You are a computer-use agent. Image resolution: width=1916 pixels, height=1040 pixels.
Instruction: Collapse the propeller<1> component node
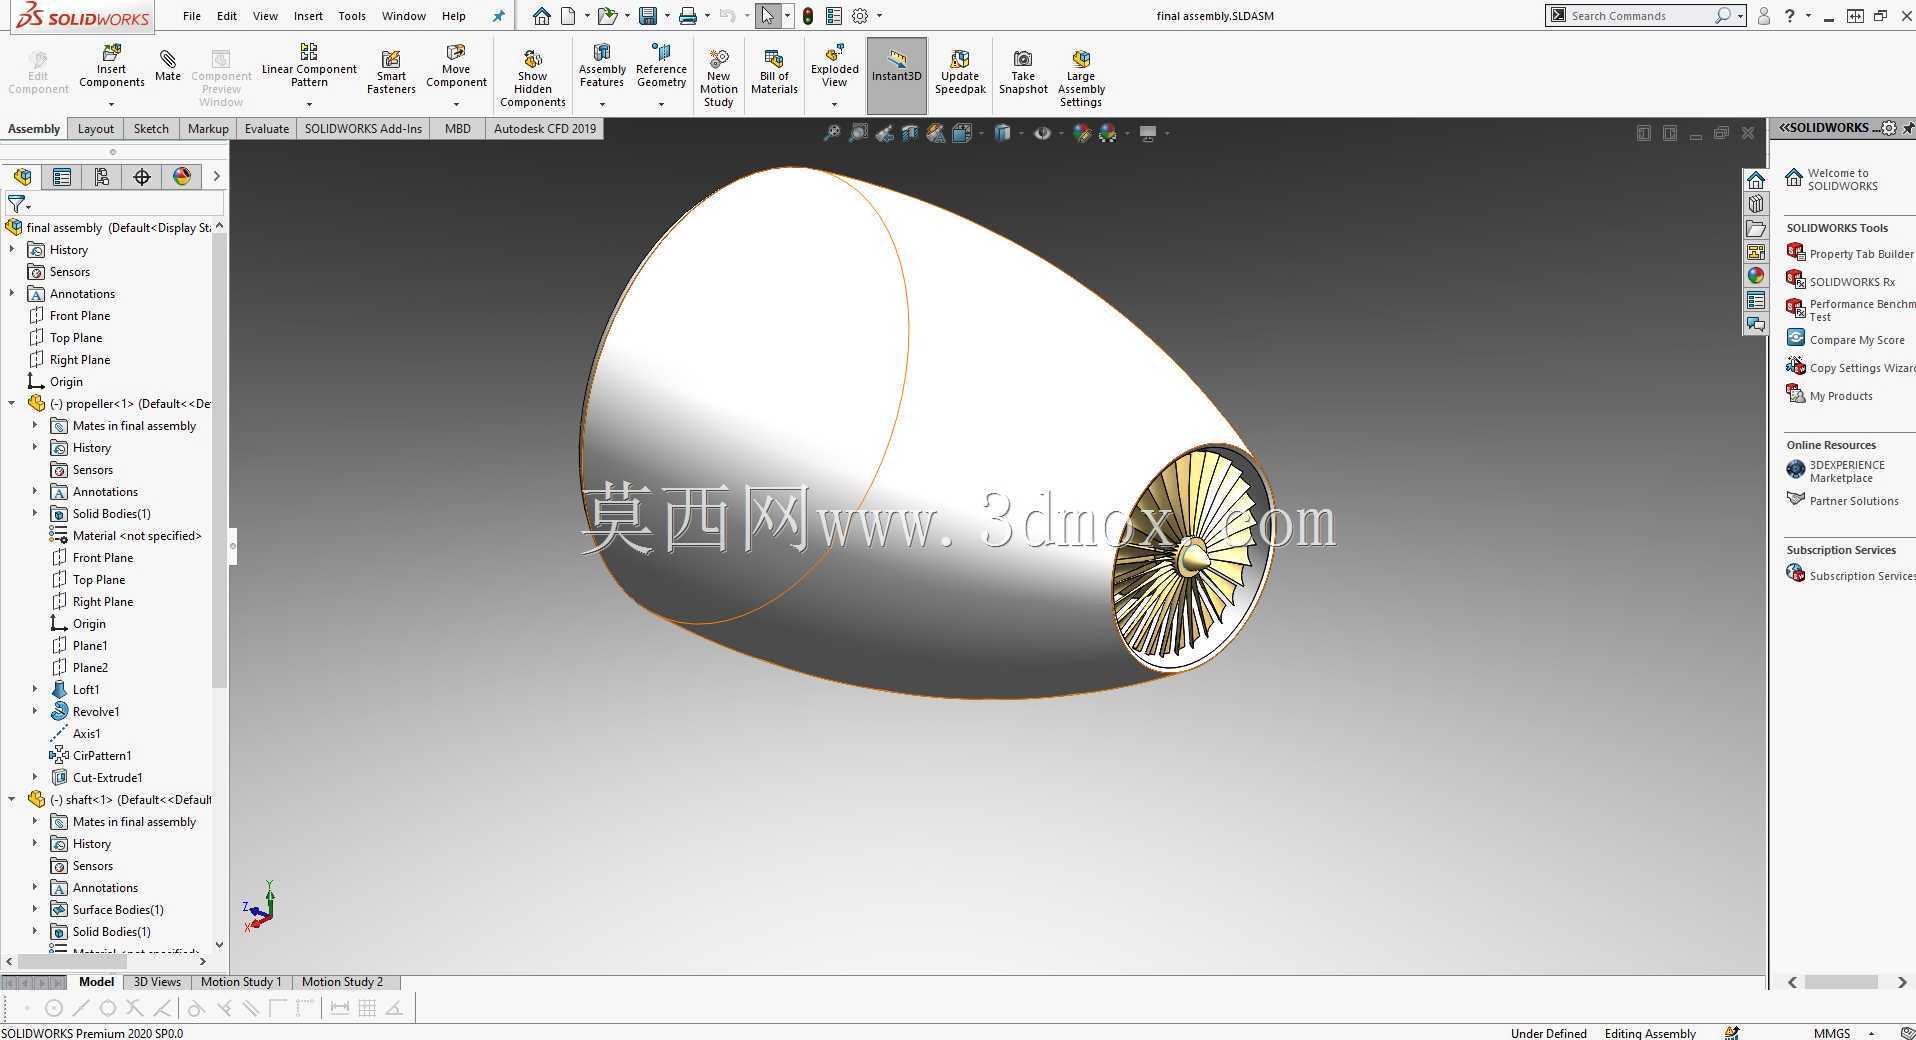click(12, 404)
